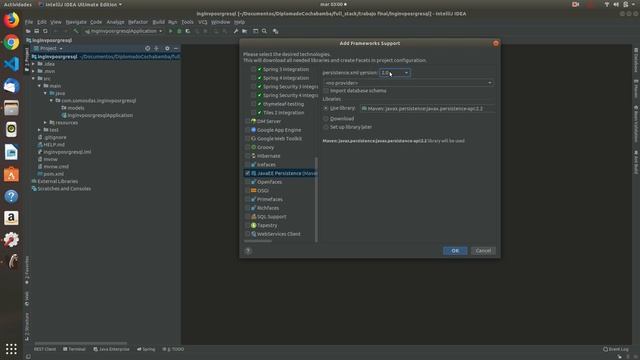Click Actividades in top bar
This screenshot has height=360, width=640.
[18, 4]
